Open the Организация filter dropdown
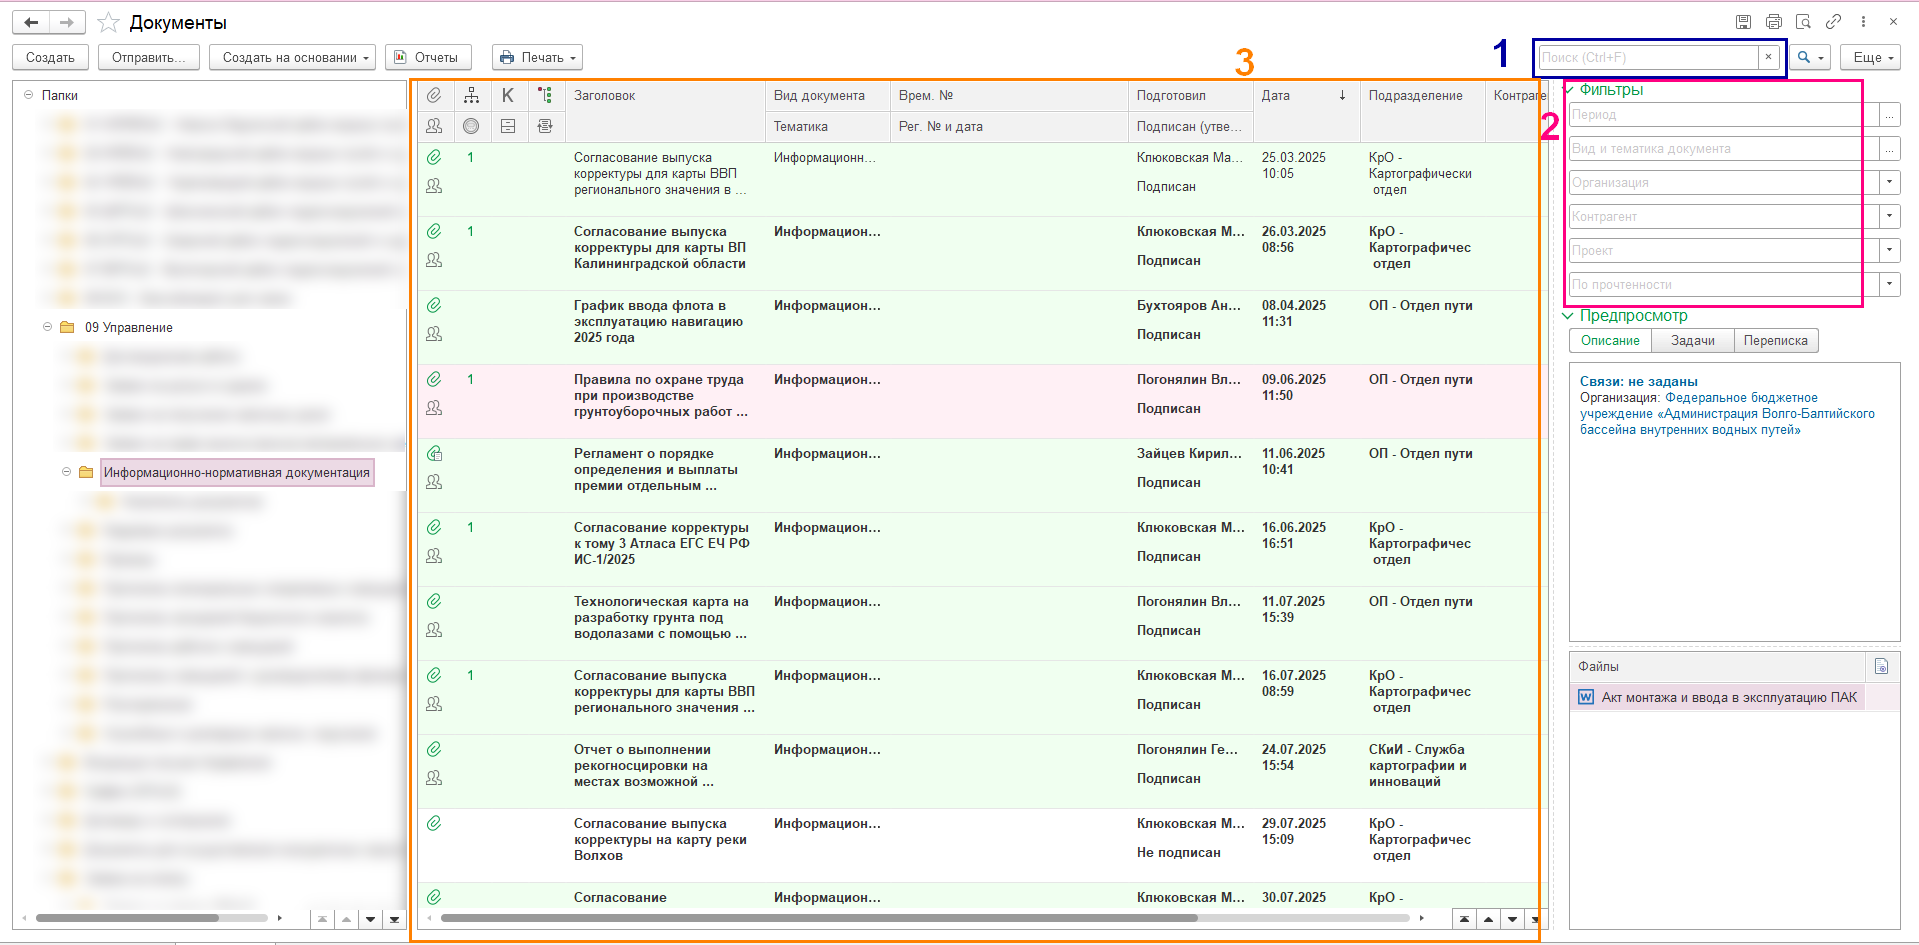This screenshot has height=945, width=1919. 1889,182
